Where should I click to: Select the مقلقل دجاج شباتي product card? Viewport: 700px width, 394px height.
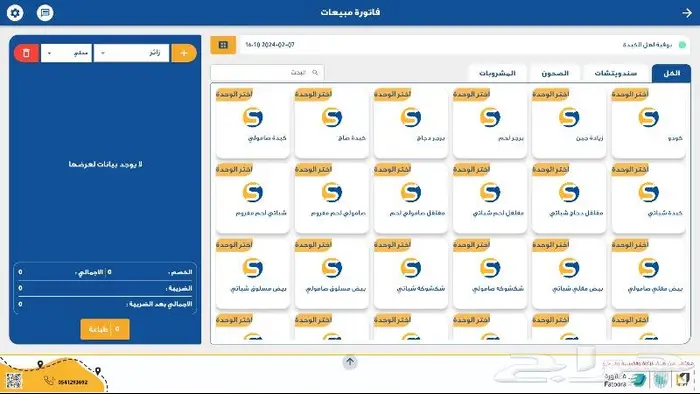tap(569, 198)
